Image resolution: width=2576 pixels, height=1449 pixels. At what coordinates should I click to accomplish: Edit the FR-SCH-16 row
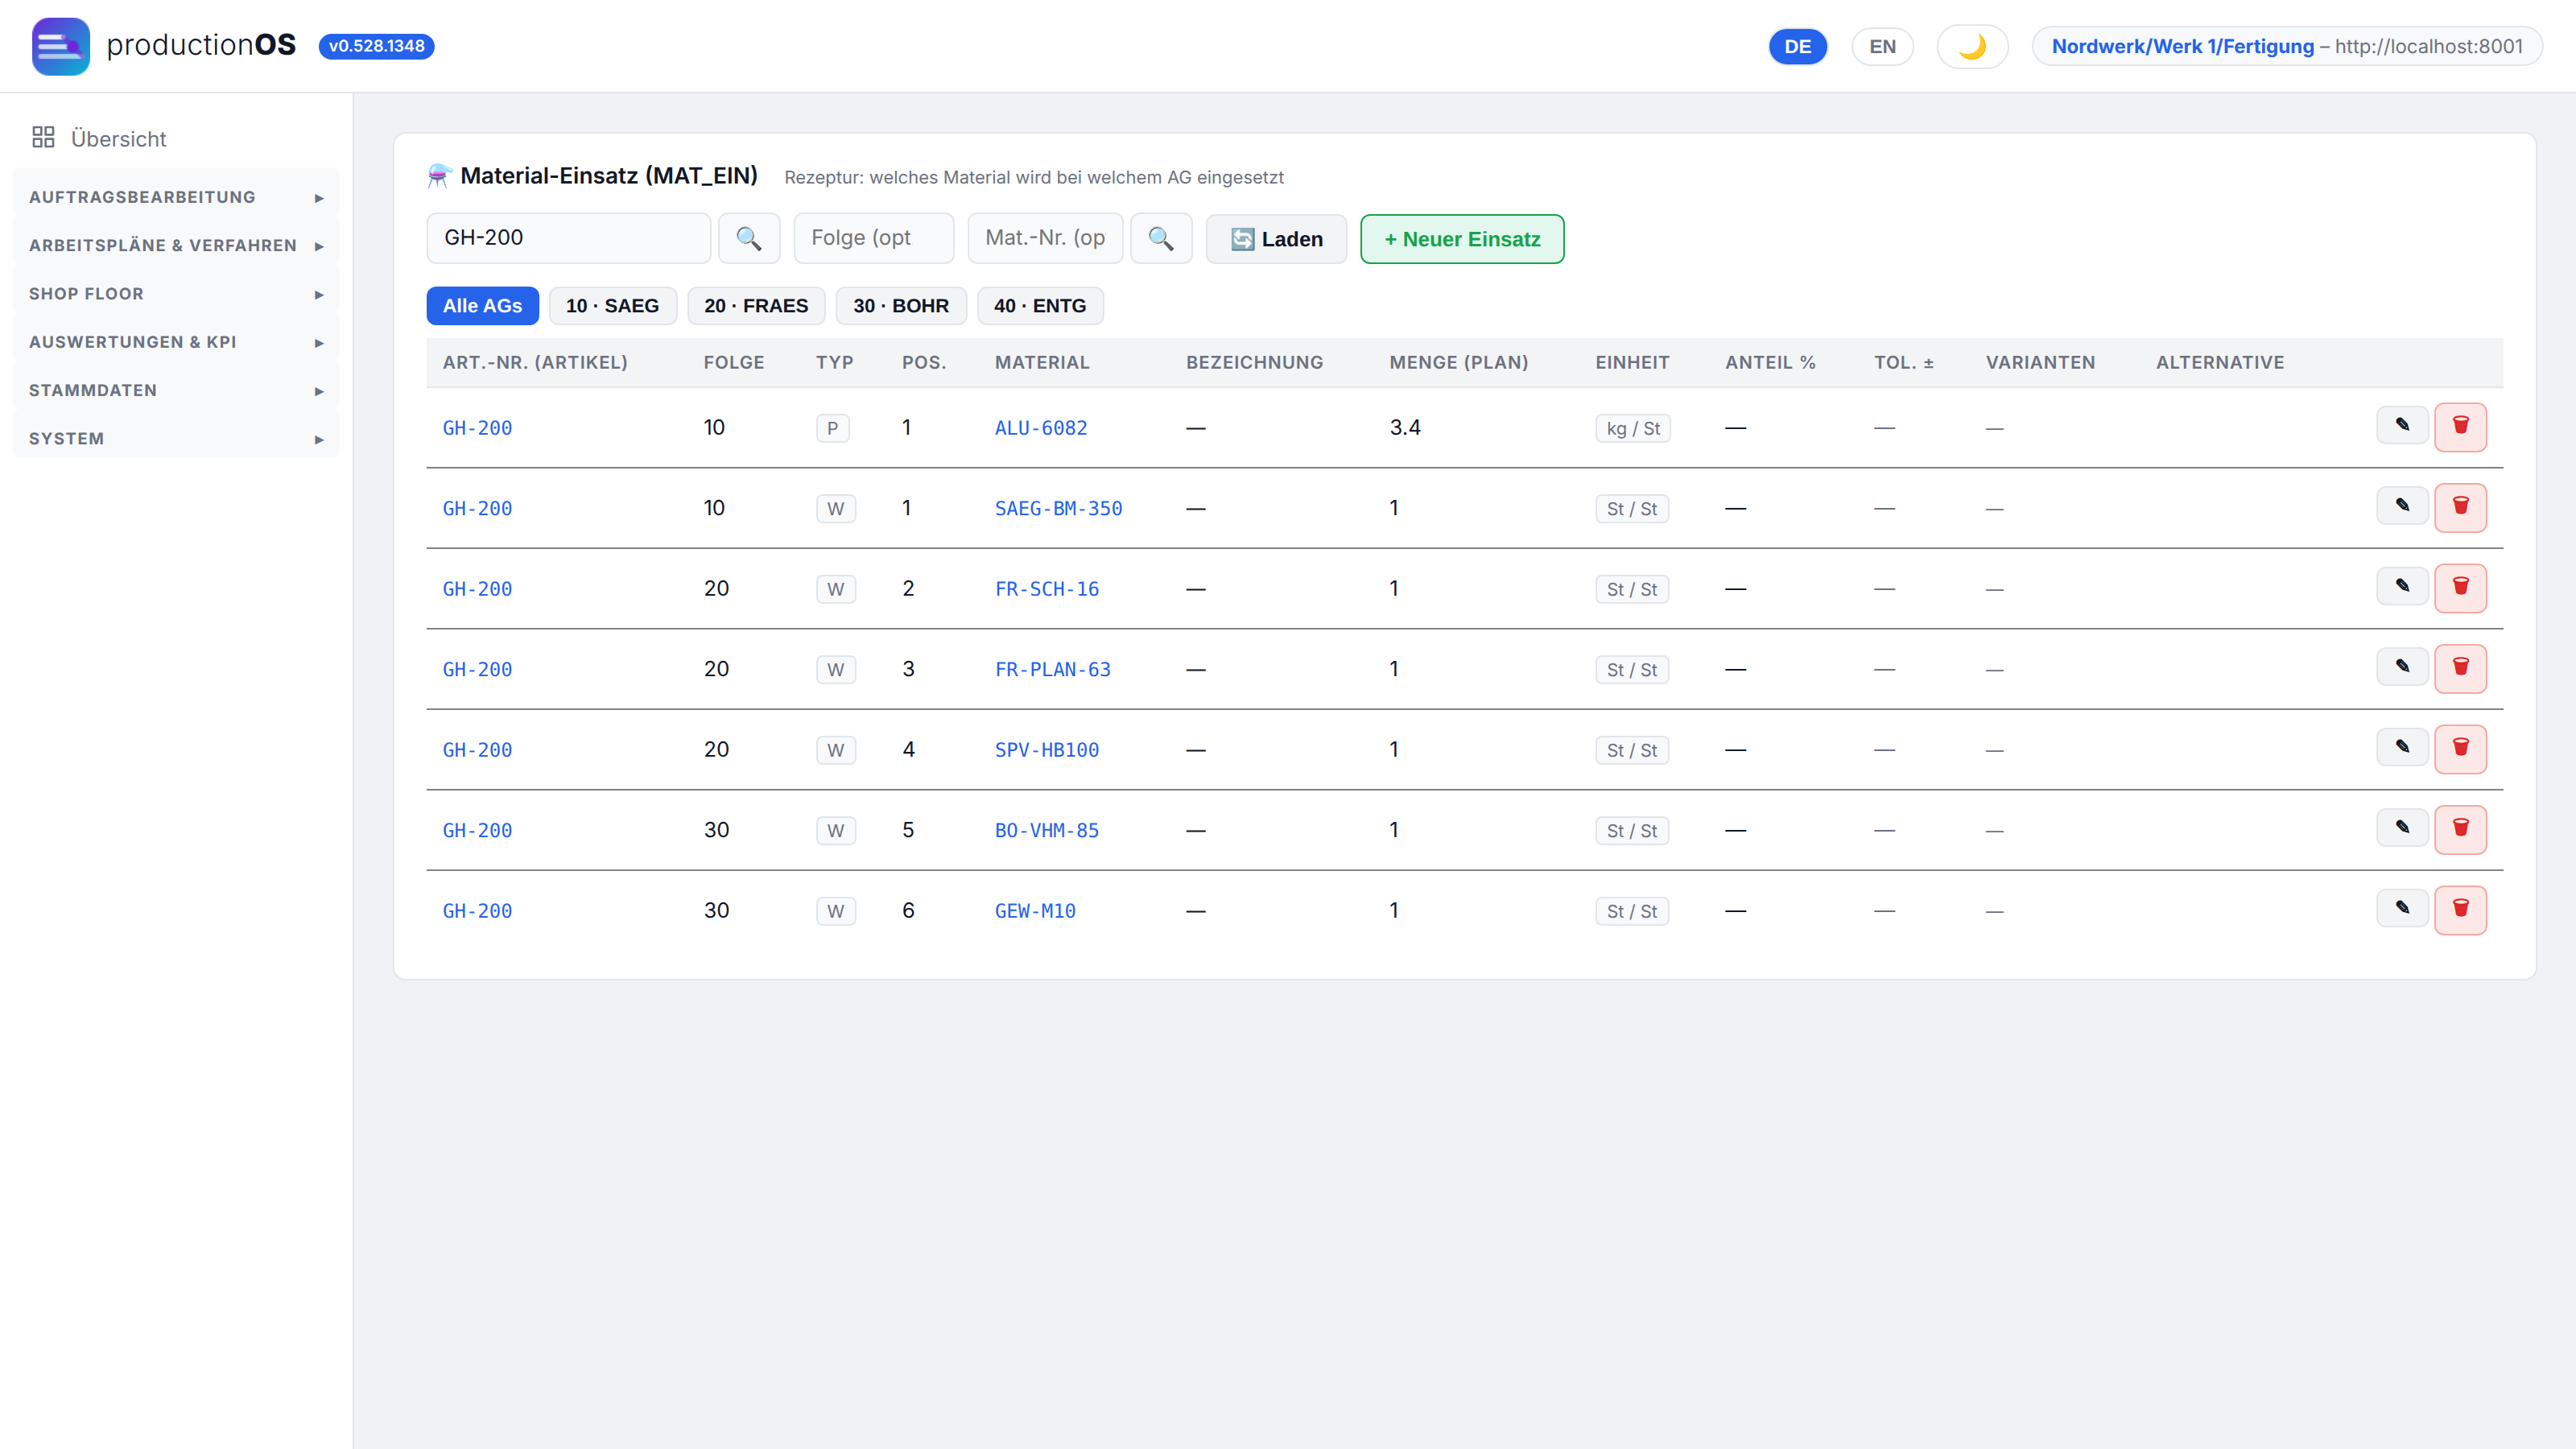pos(2402,586)
